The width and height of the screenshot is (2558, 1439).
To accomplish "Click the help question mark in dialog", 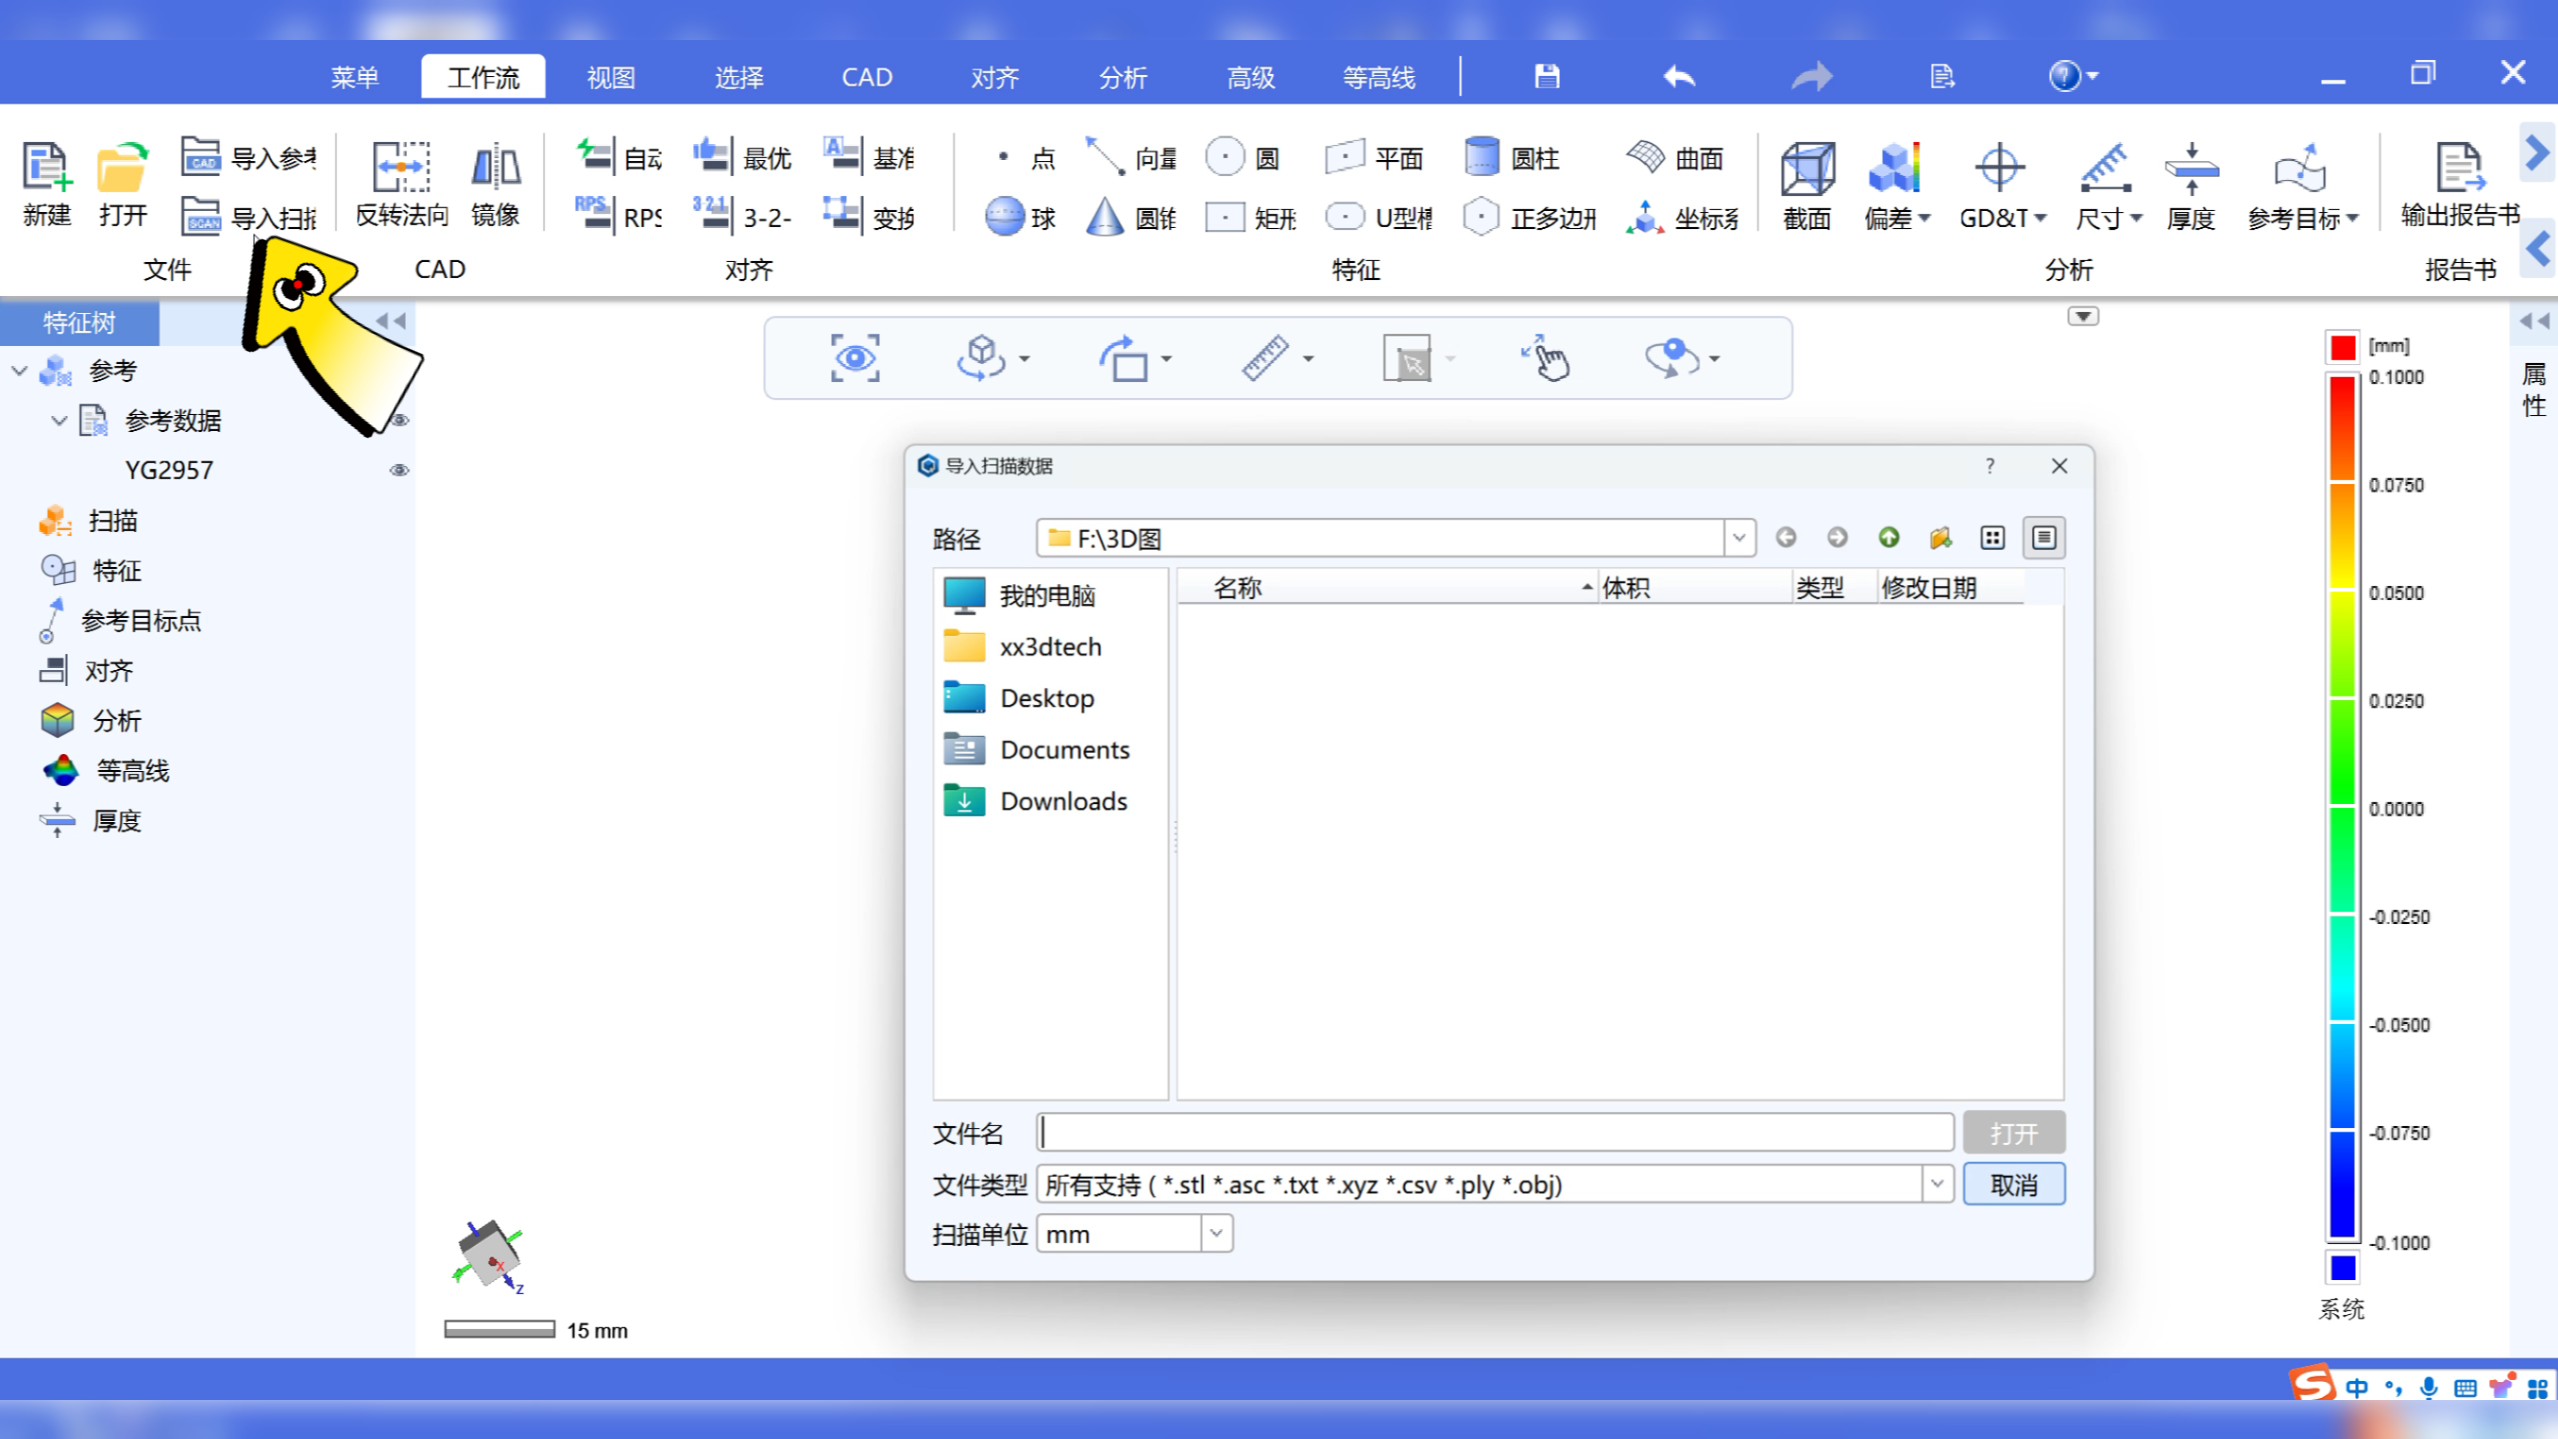I will click(1990, 466).
